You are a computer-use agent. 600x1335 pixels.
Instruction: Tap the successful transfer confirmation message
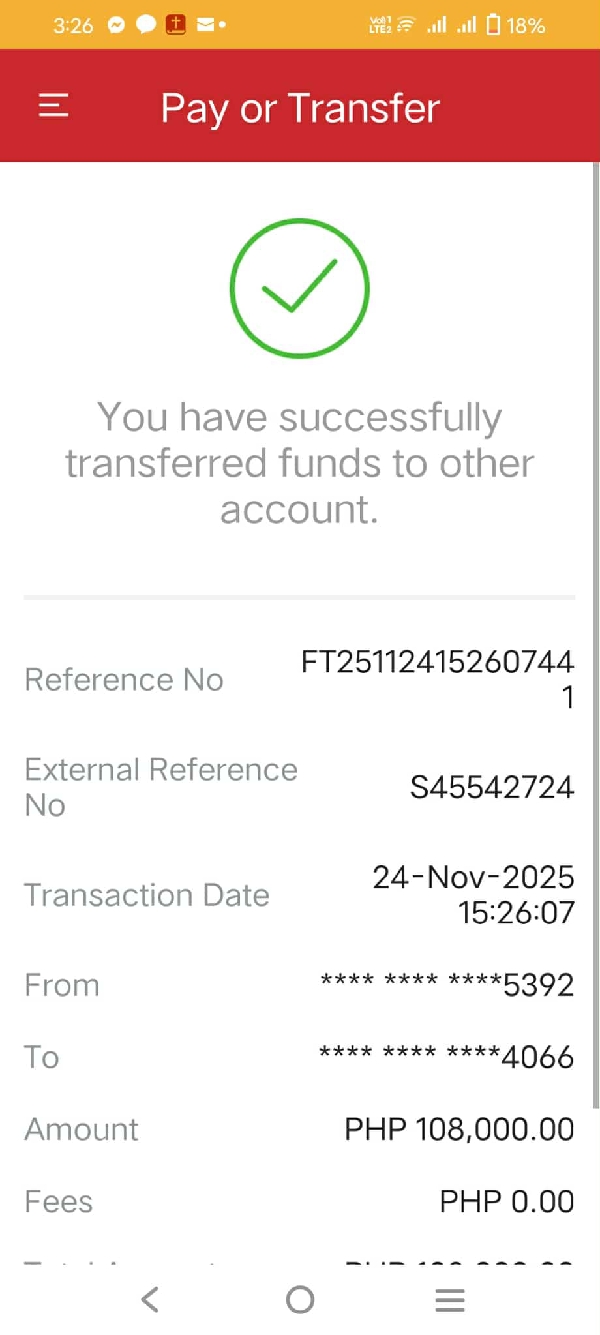point(300,462)
